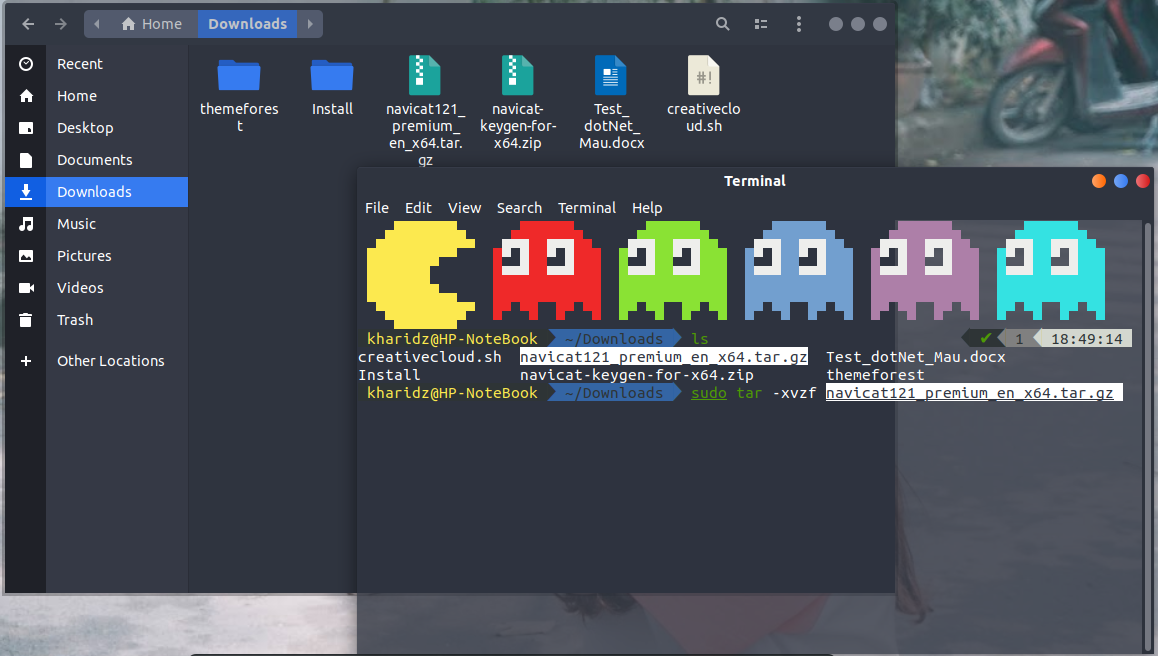
Task: Open the Terminal File menu
Action: tap(377, 208)
